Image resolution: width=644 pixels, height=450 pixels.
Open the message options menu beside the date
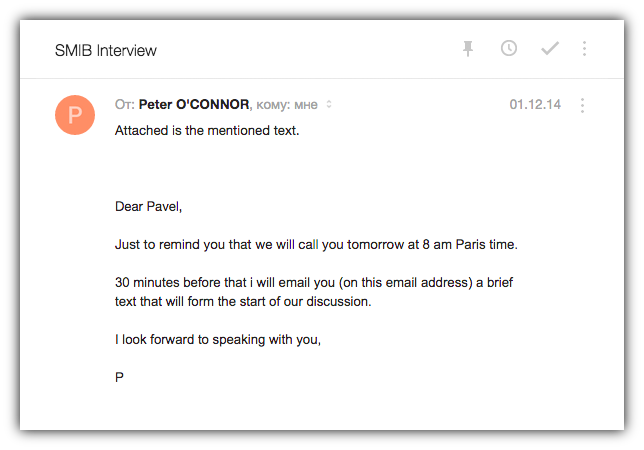(x=583, y=105)
